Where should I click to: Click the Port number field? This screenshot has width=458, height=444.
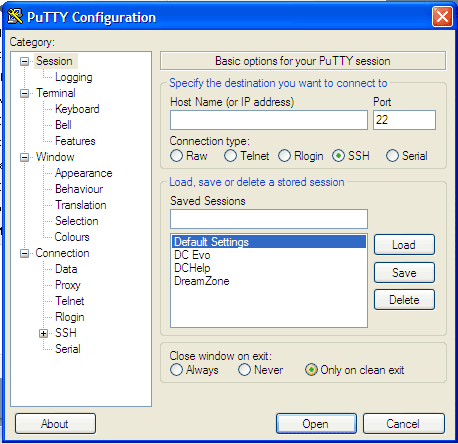point(404,120)
